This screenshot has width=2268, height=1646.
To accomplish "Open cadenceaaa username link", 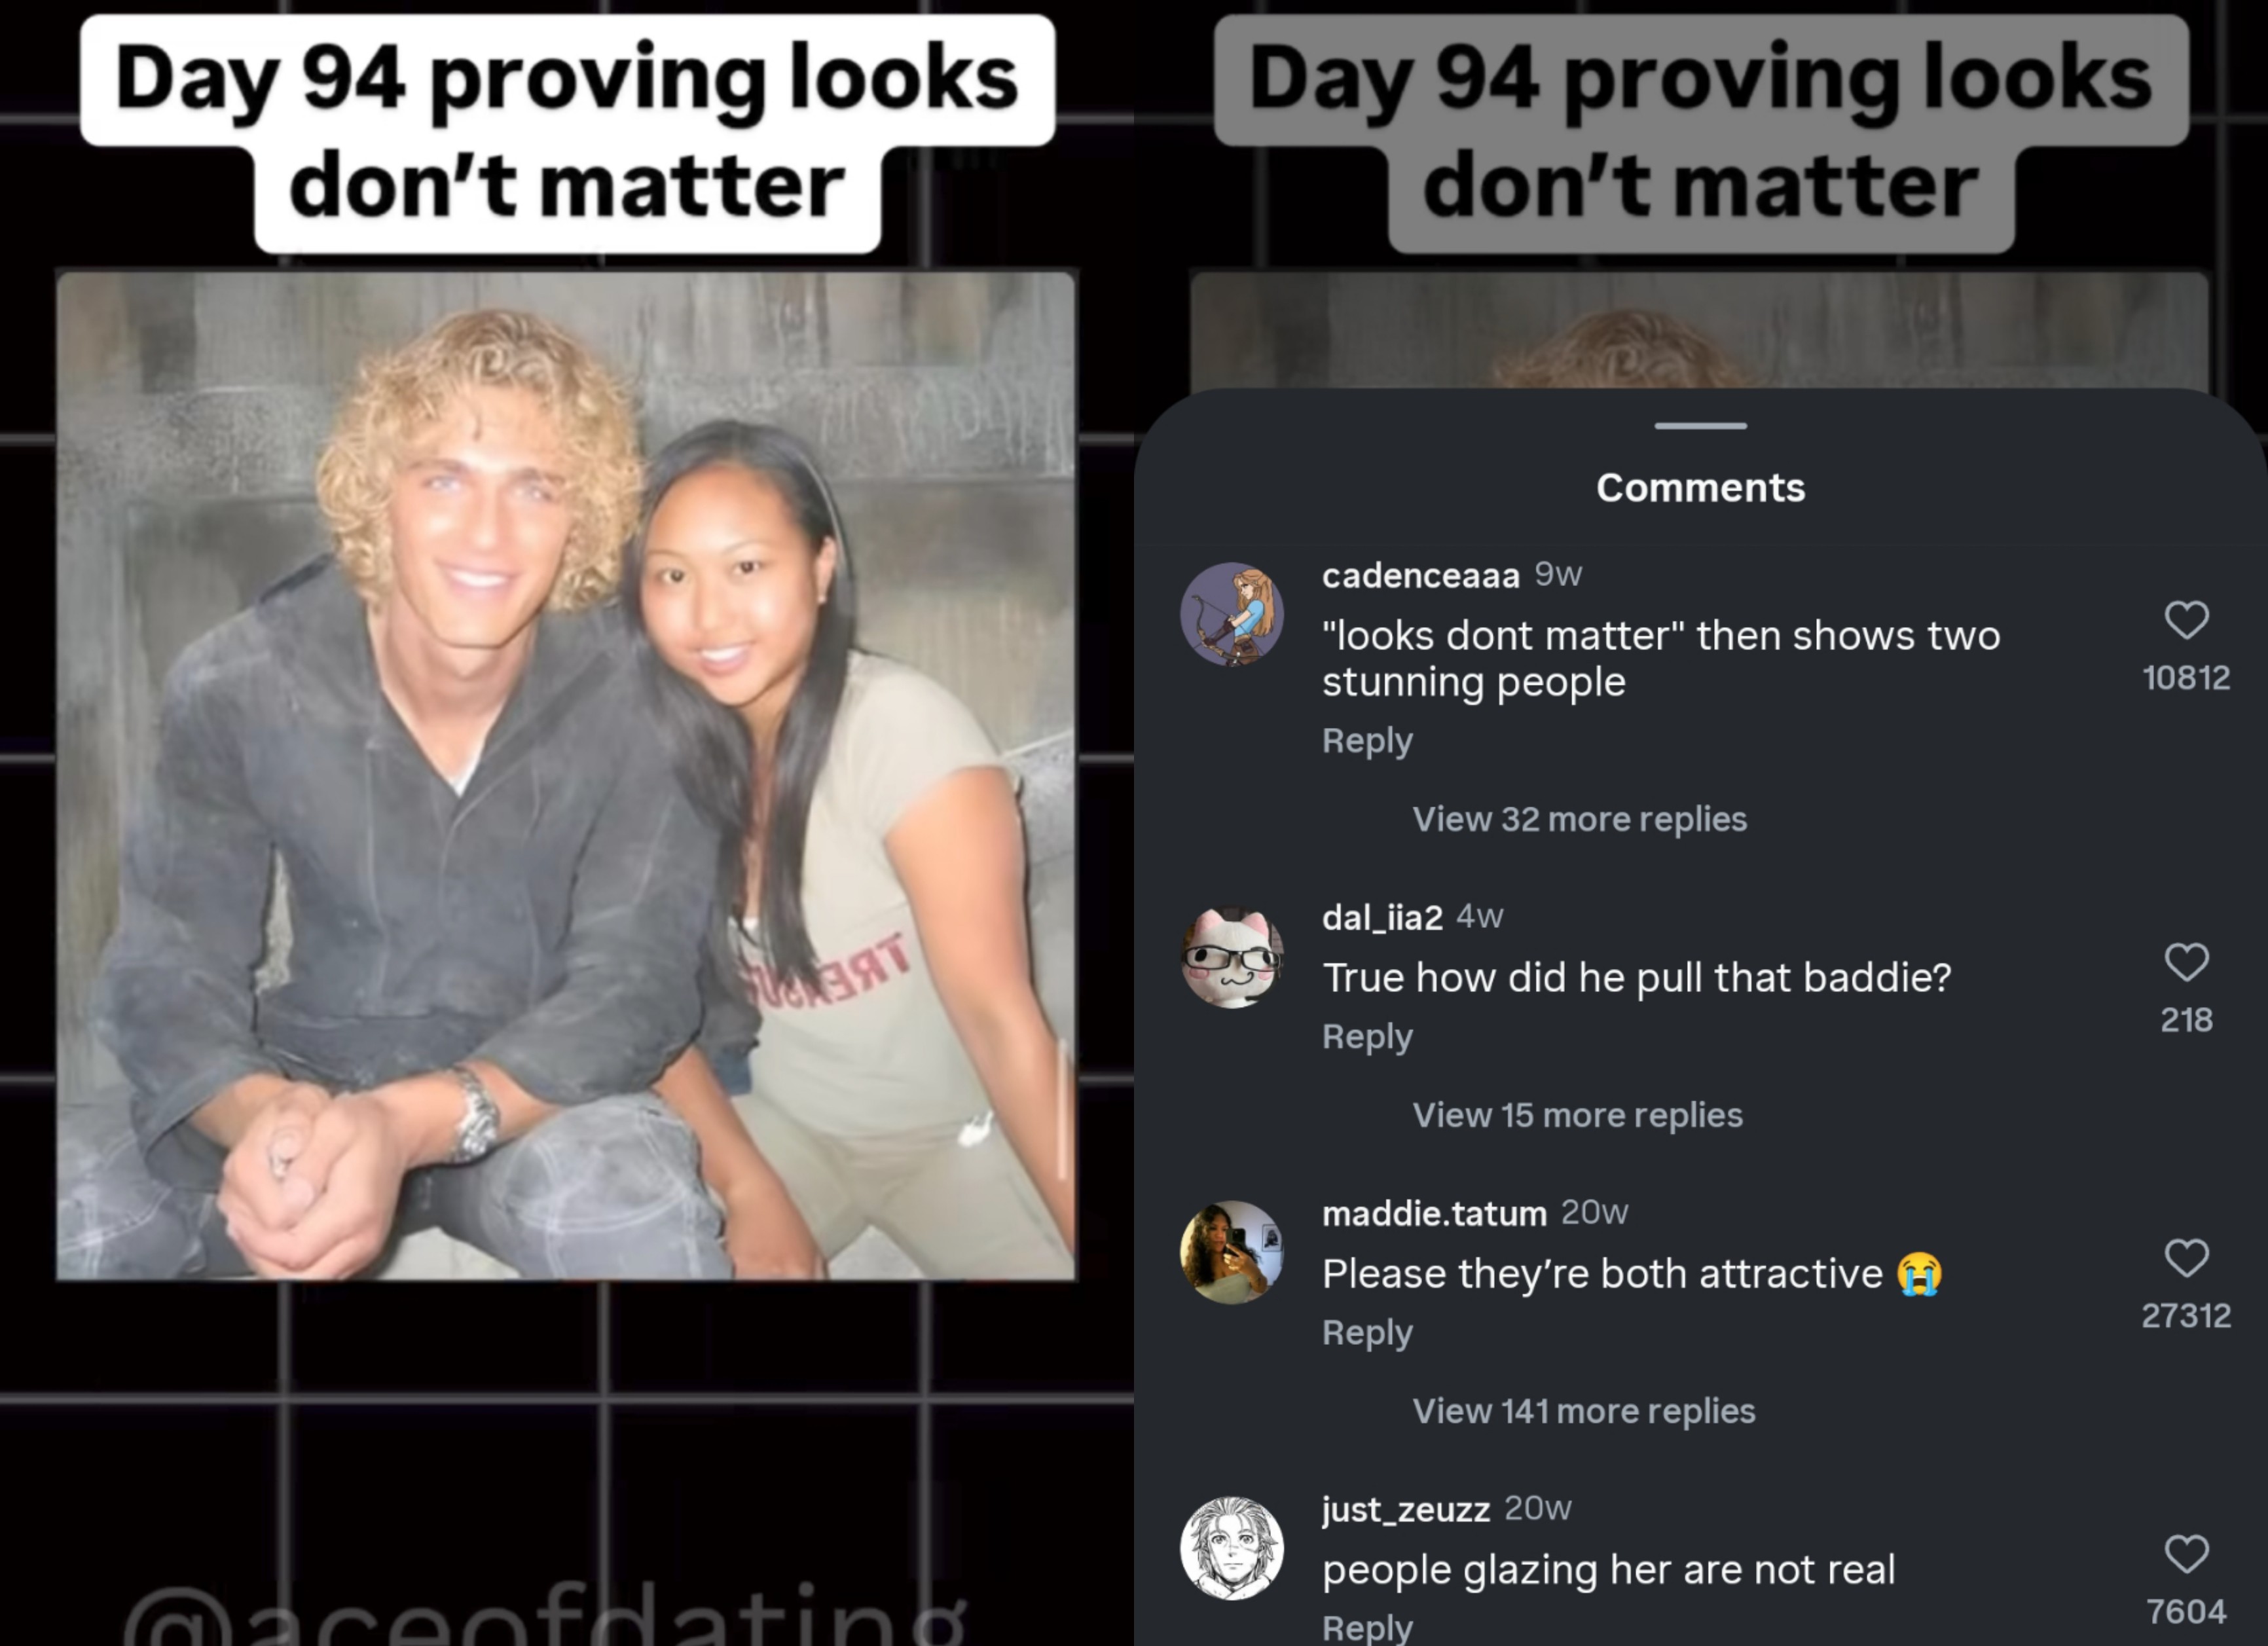I will pos(1420,575).
